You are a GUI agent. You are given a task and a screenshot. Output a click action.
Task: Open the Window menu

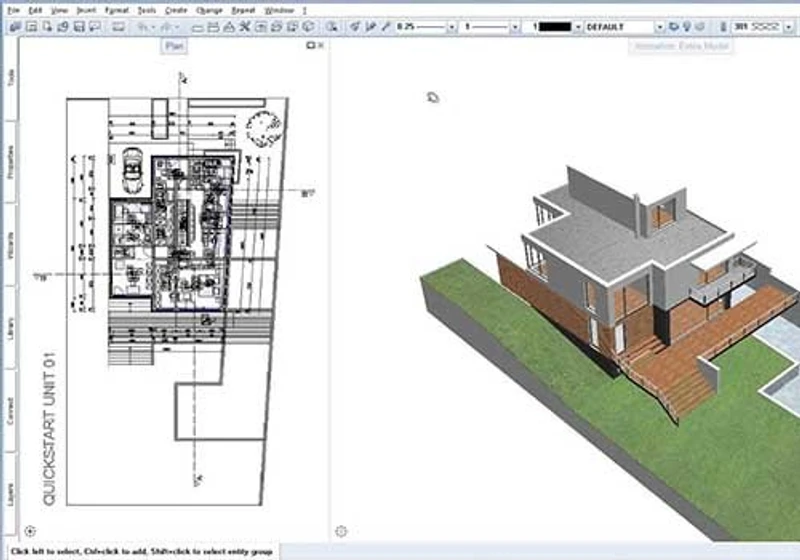[x=279, y=10]
